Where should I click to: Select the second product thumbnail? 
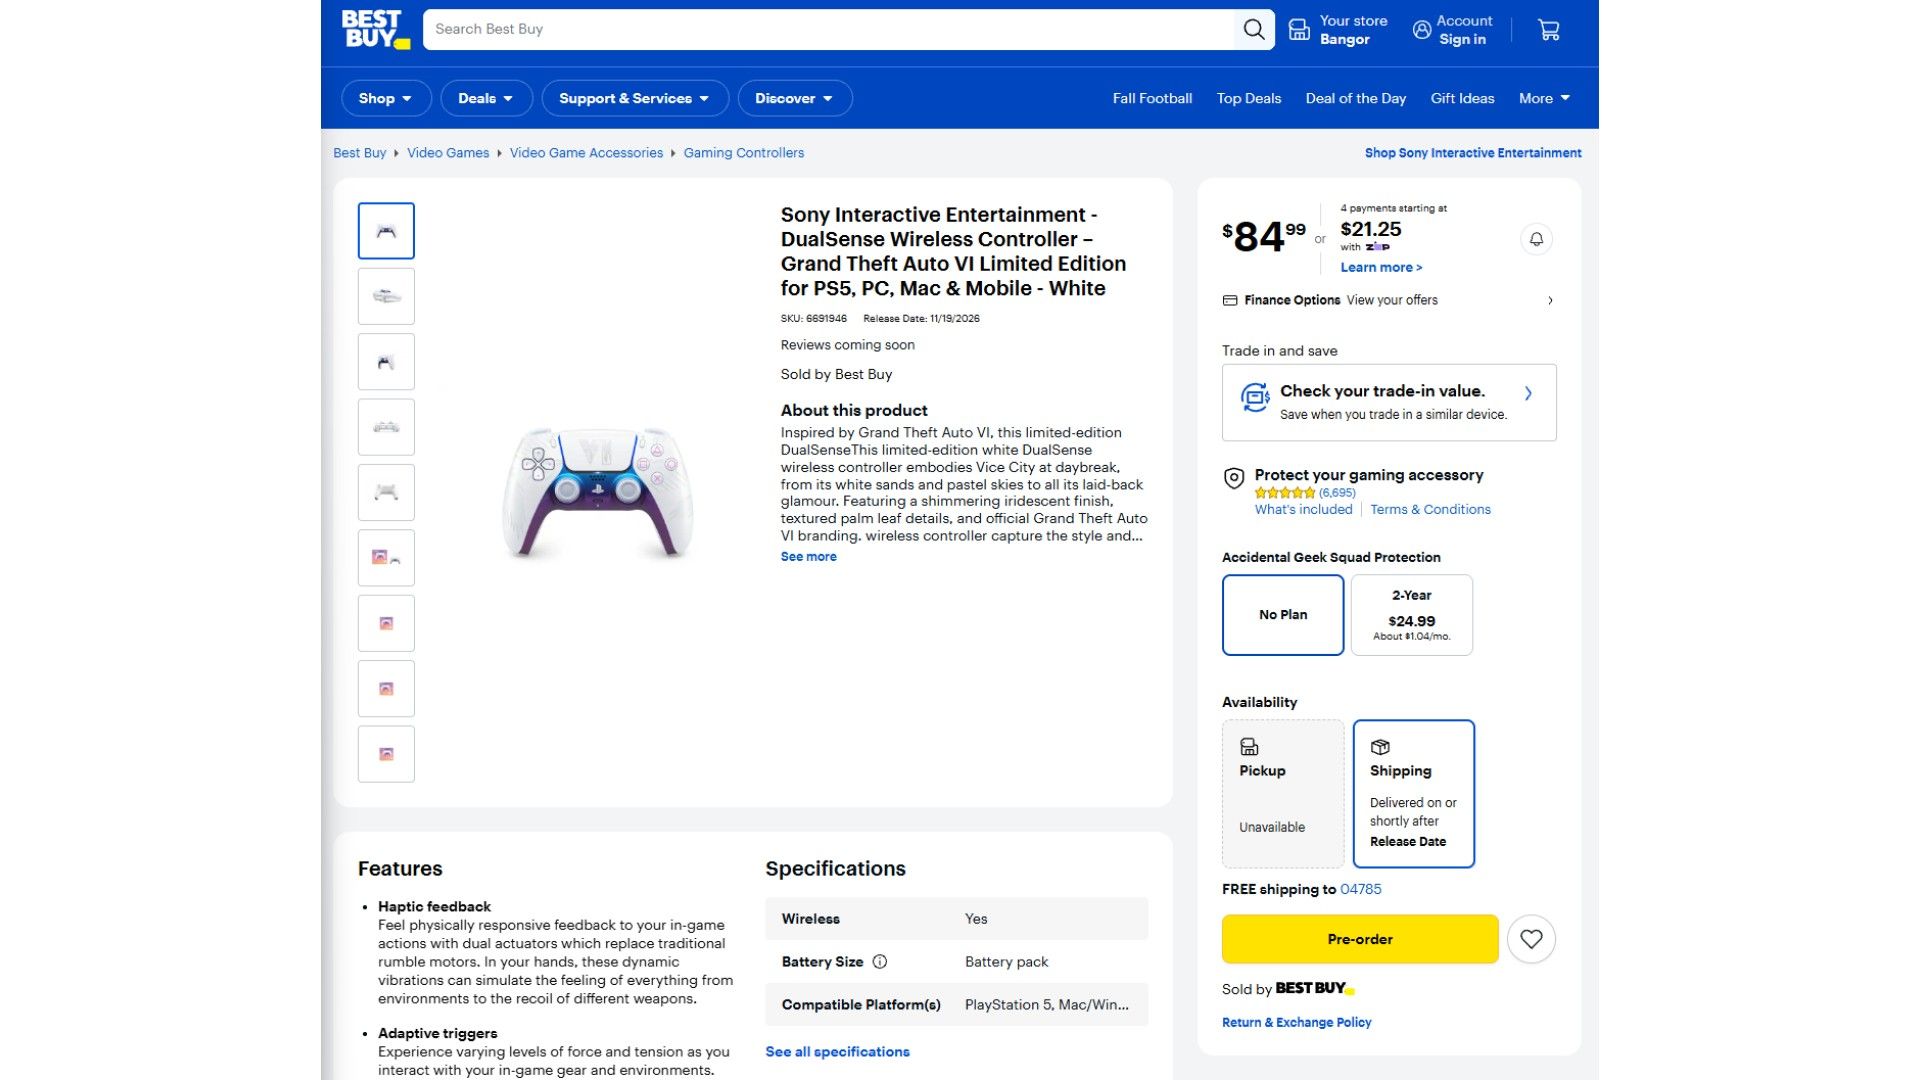[386, 296]
